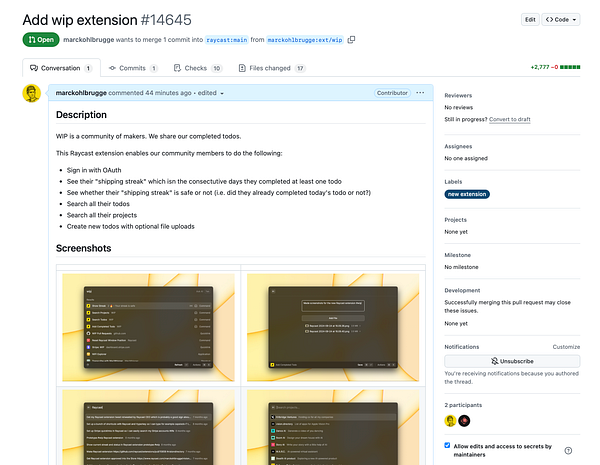Image resolution: width=600 pixels, height=465 pixels.
Task: Click the Screenshots heading
Action: coord(83,248)
